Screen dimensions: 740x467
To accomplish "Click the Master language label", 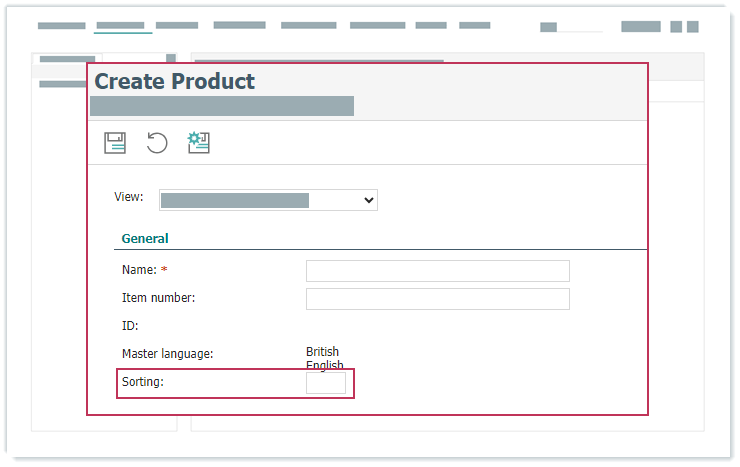I will pos(167,354).
